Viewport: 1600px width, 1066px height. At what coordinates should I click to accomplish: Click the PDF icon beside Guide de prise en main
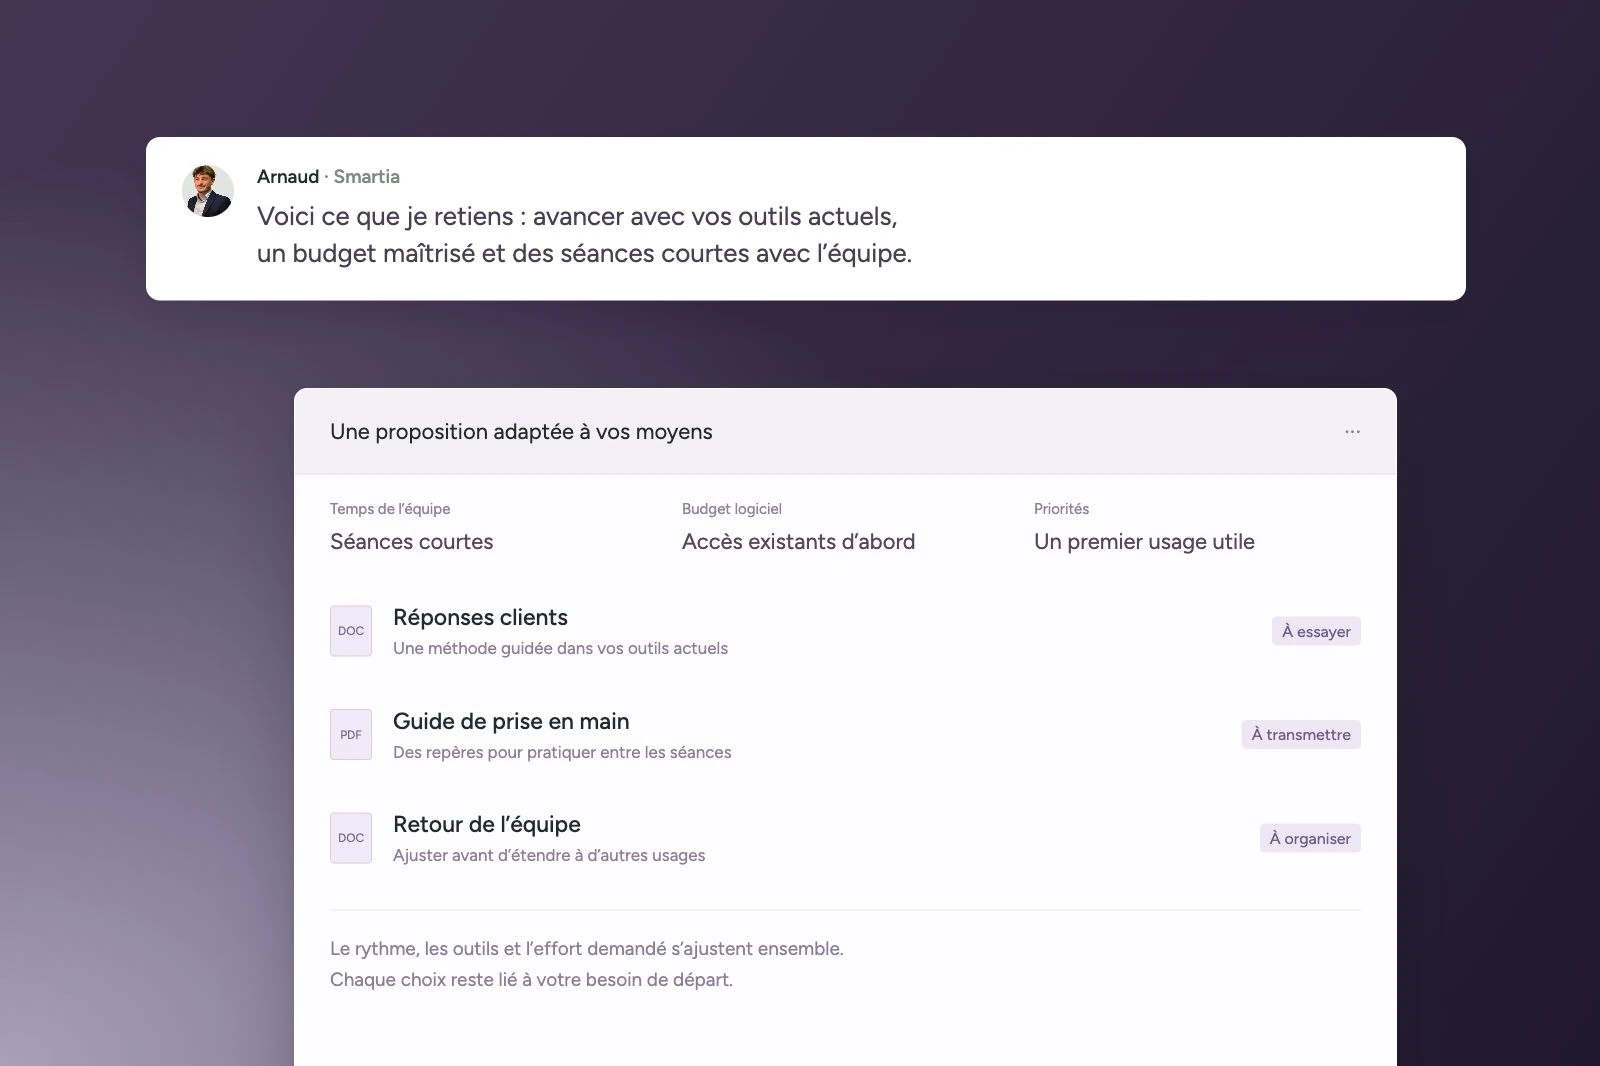click(x=351, y=735)
